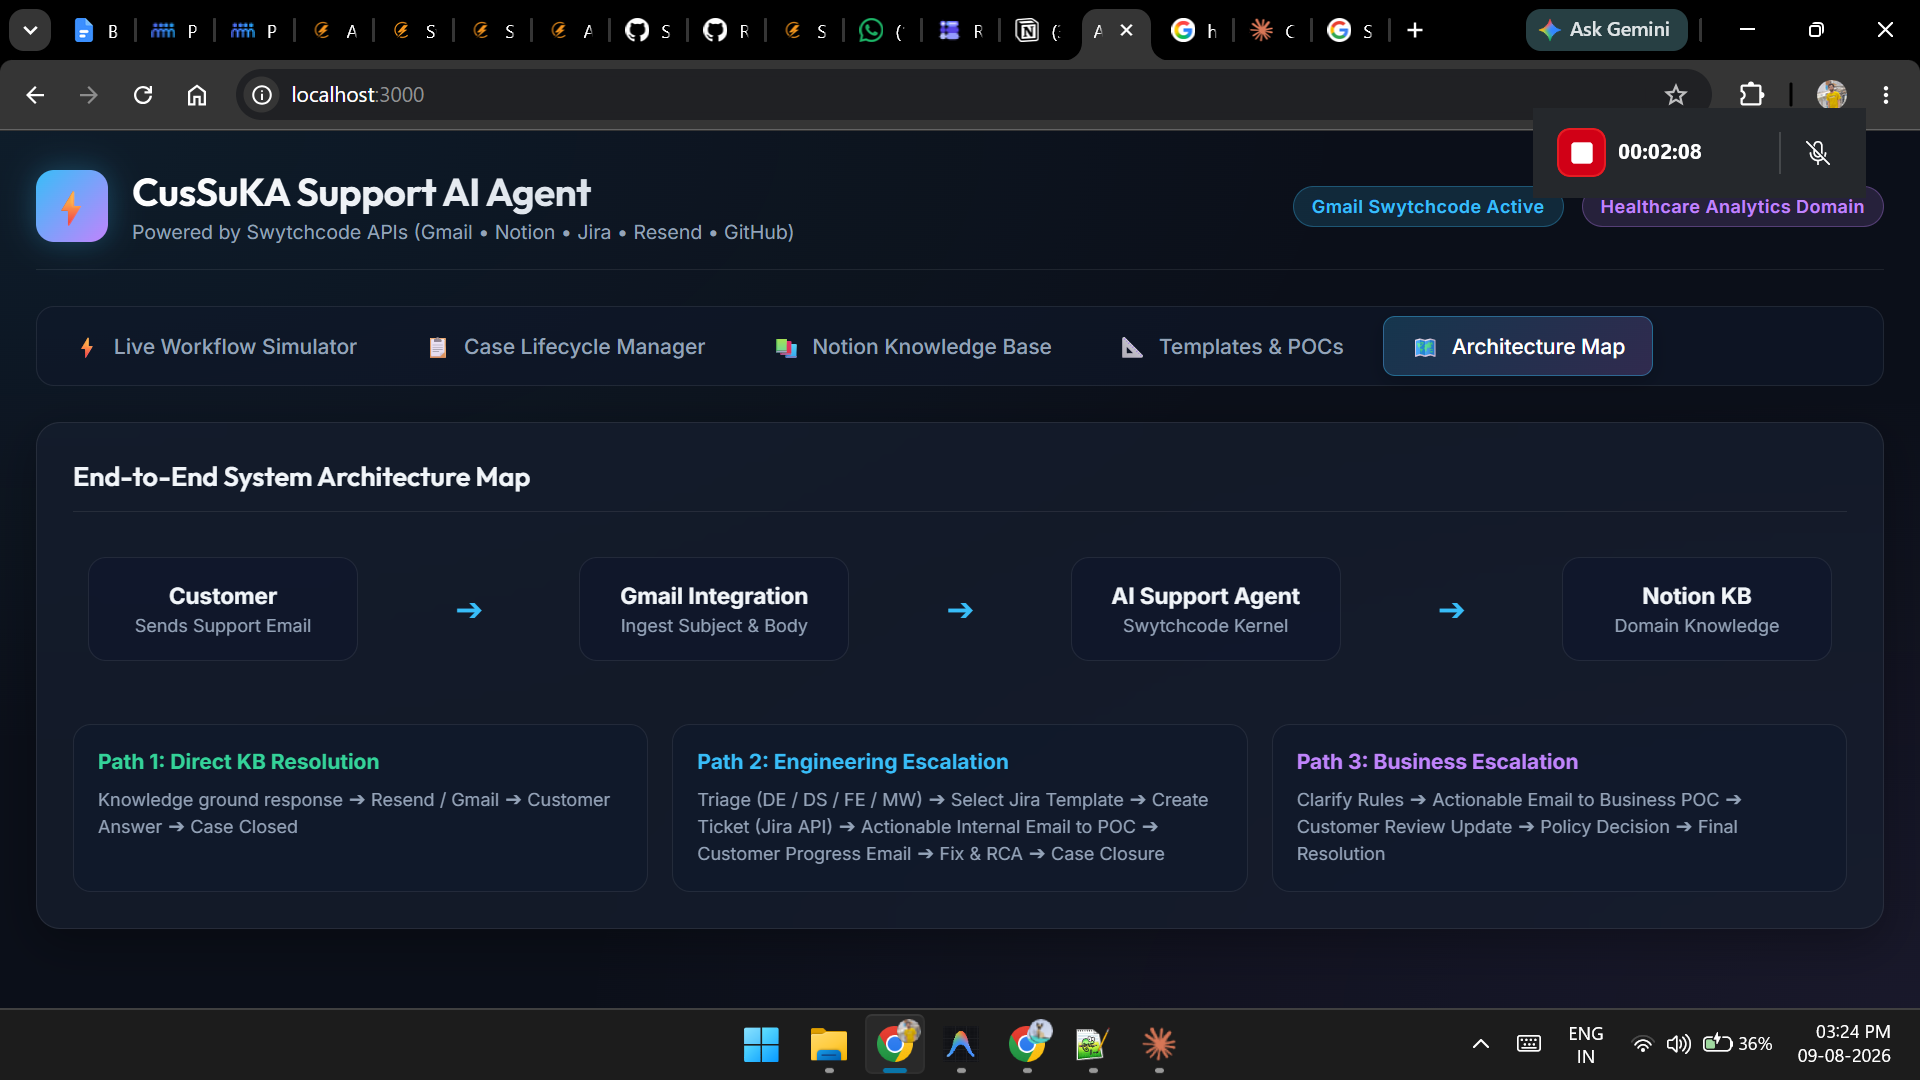The width and height of the screenshot is (1920, 1080).
Task: Click the Path 2: Engineering Escalation heading
Action: coord(853,762)
